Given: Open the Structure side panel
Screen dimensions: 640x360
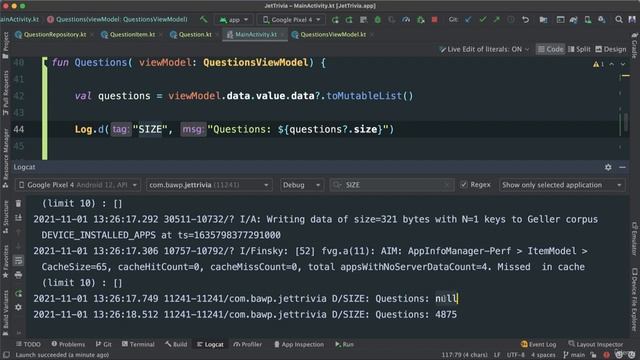Looking at the screenshot, I should pyautogui.click(x=6, y=217).
